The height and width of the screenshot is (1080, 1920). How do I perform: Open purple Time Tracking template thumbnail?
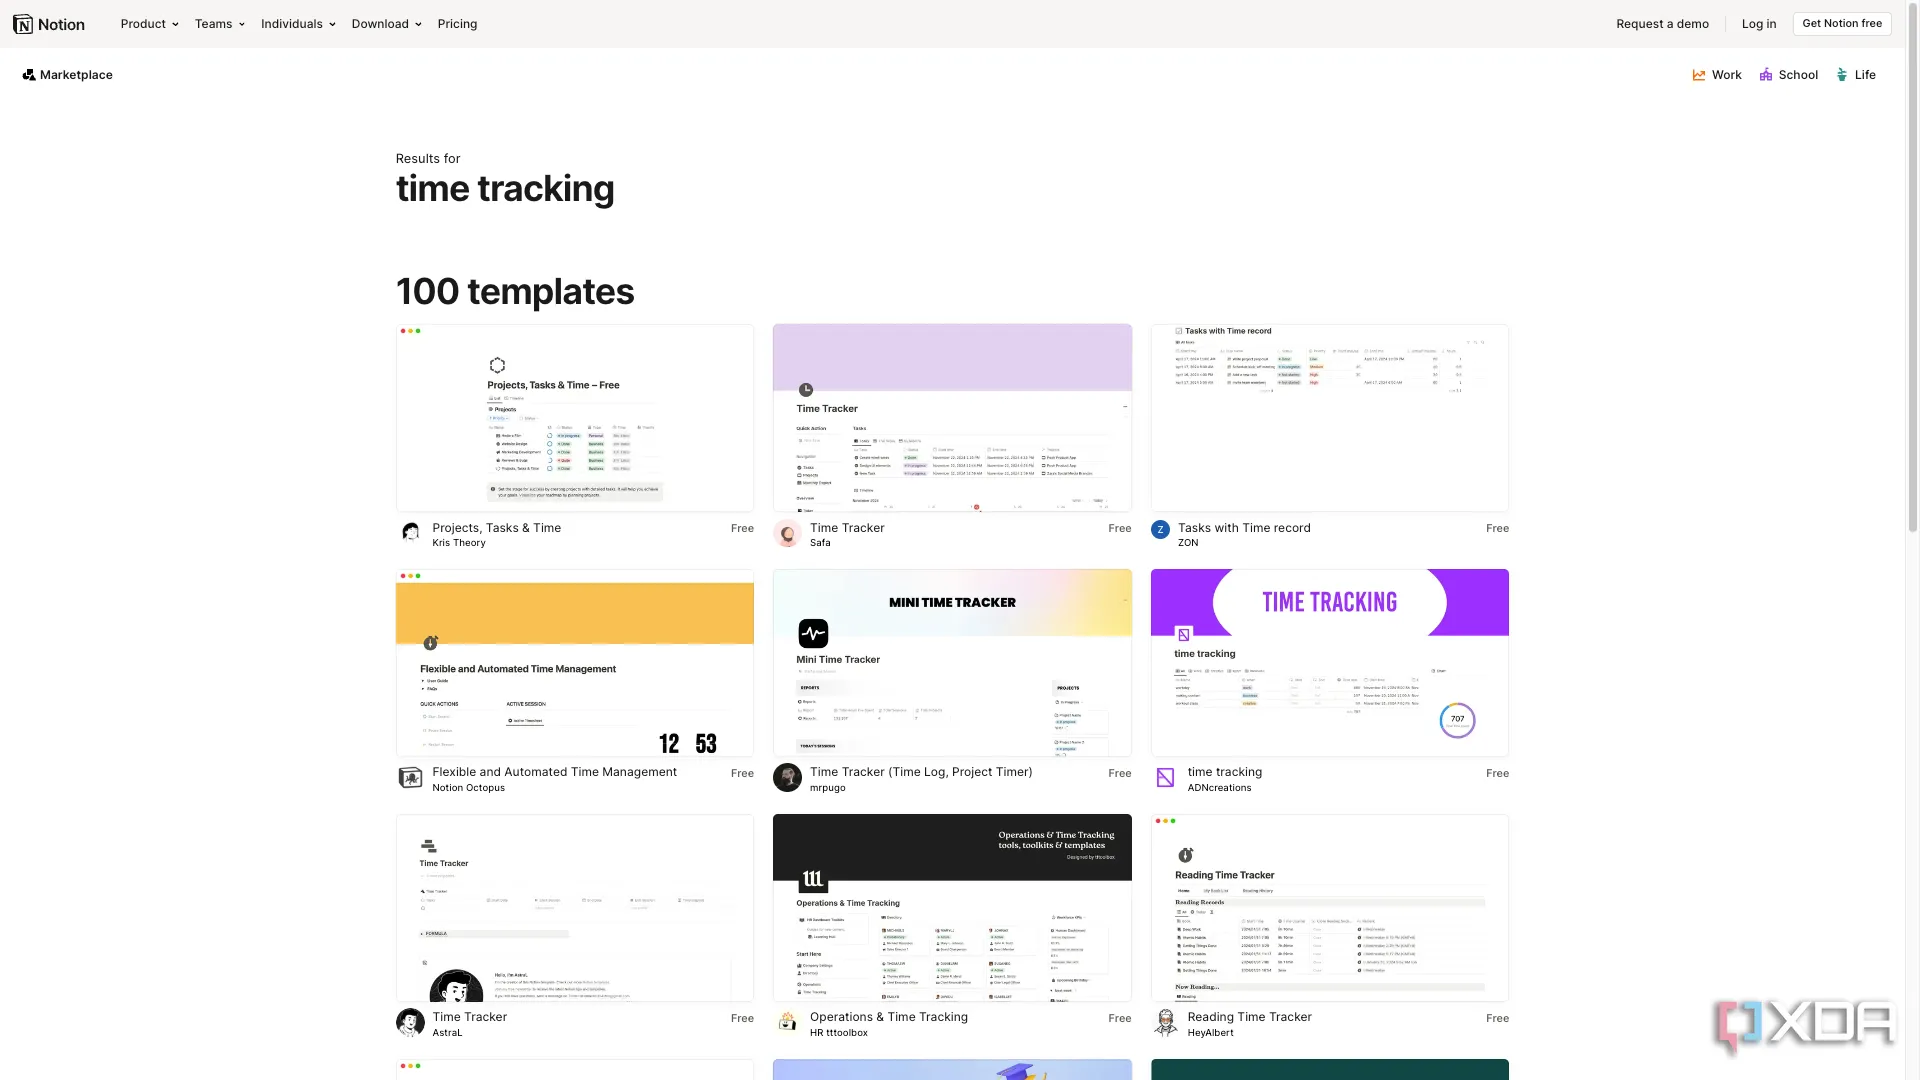(x=1330, y=663)
